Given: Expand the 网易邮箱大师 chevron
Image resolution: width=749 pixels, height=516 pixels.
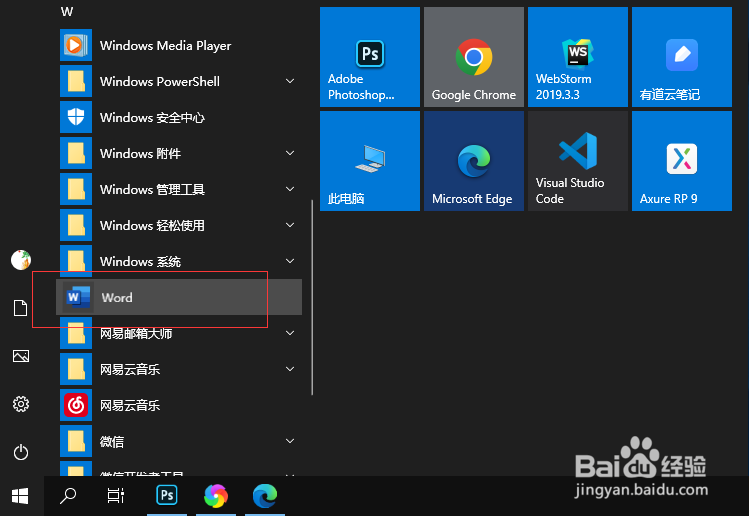Looking at the screenshot, I should pyautogui.click(x=289, y=333).
